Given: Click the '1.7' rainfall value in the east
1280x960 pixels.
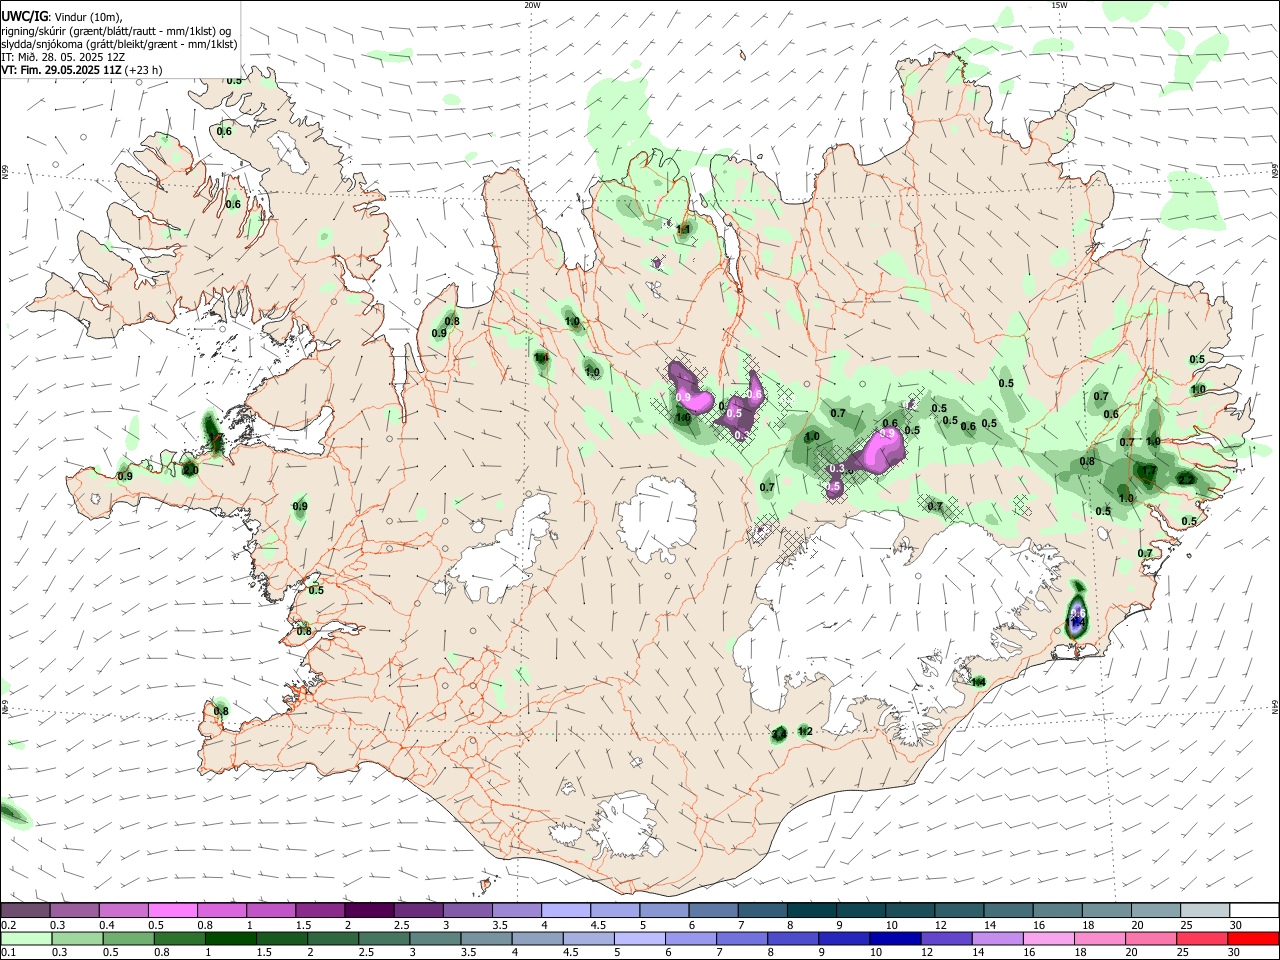Looking at the screenshot, I should tap(1147, 471).
